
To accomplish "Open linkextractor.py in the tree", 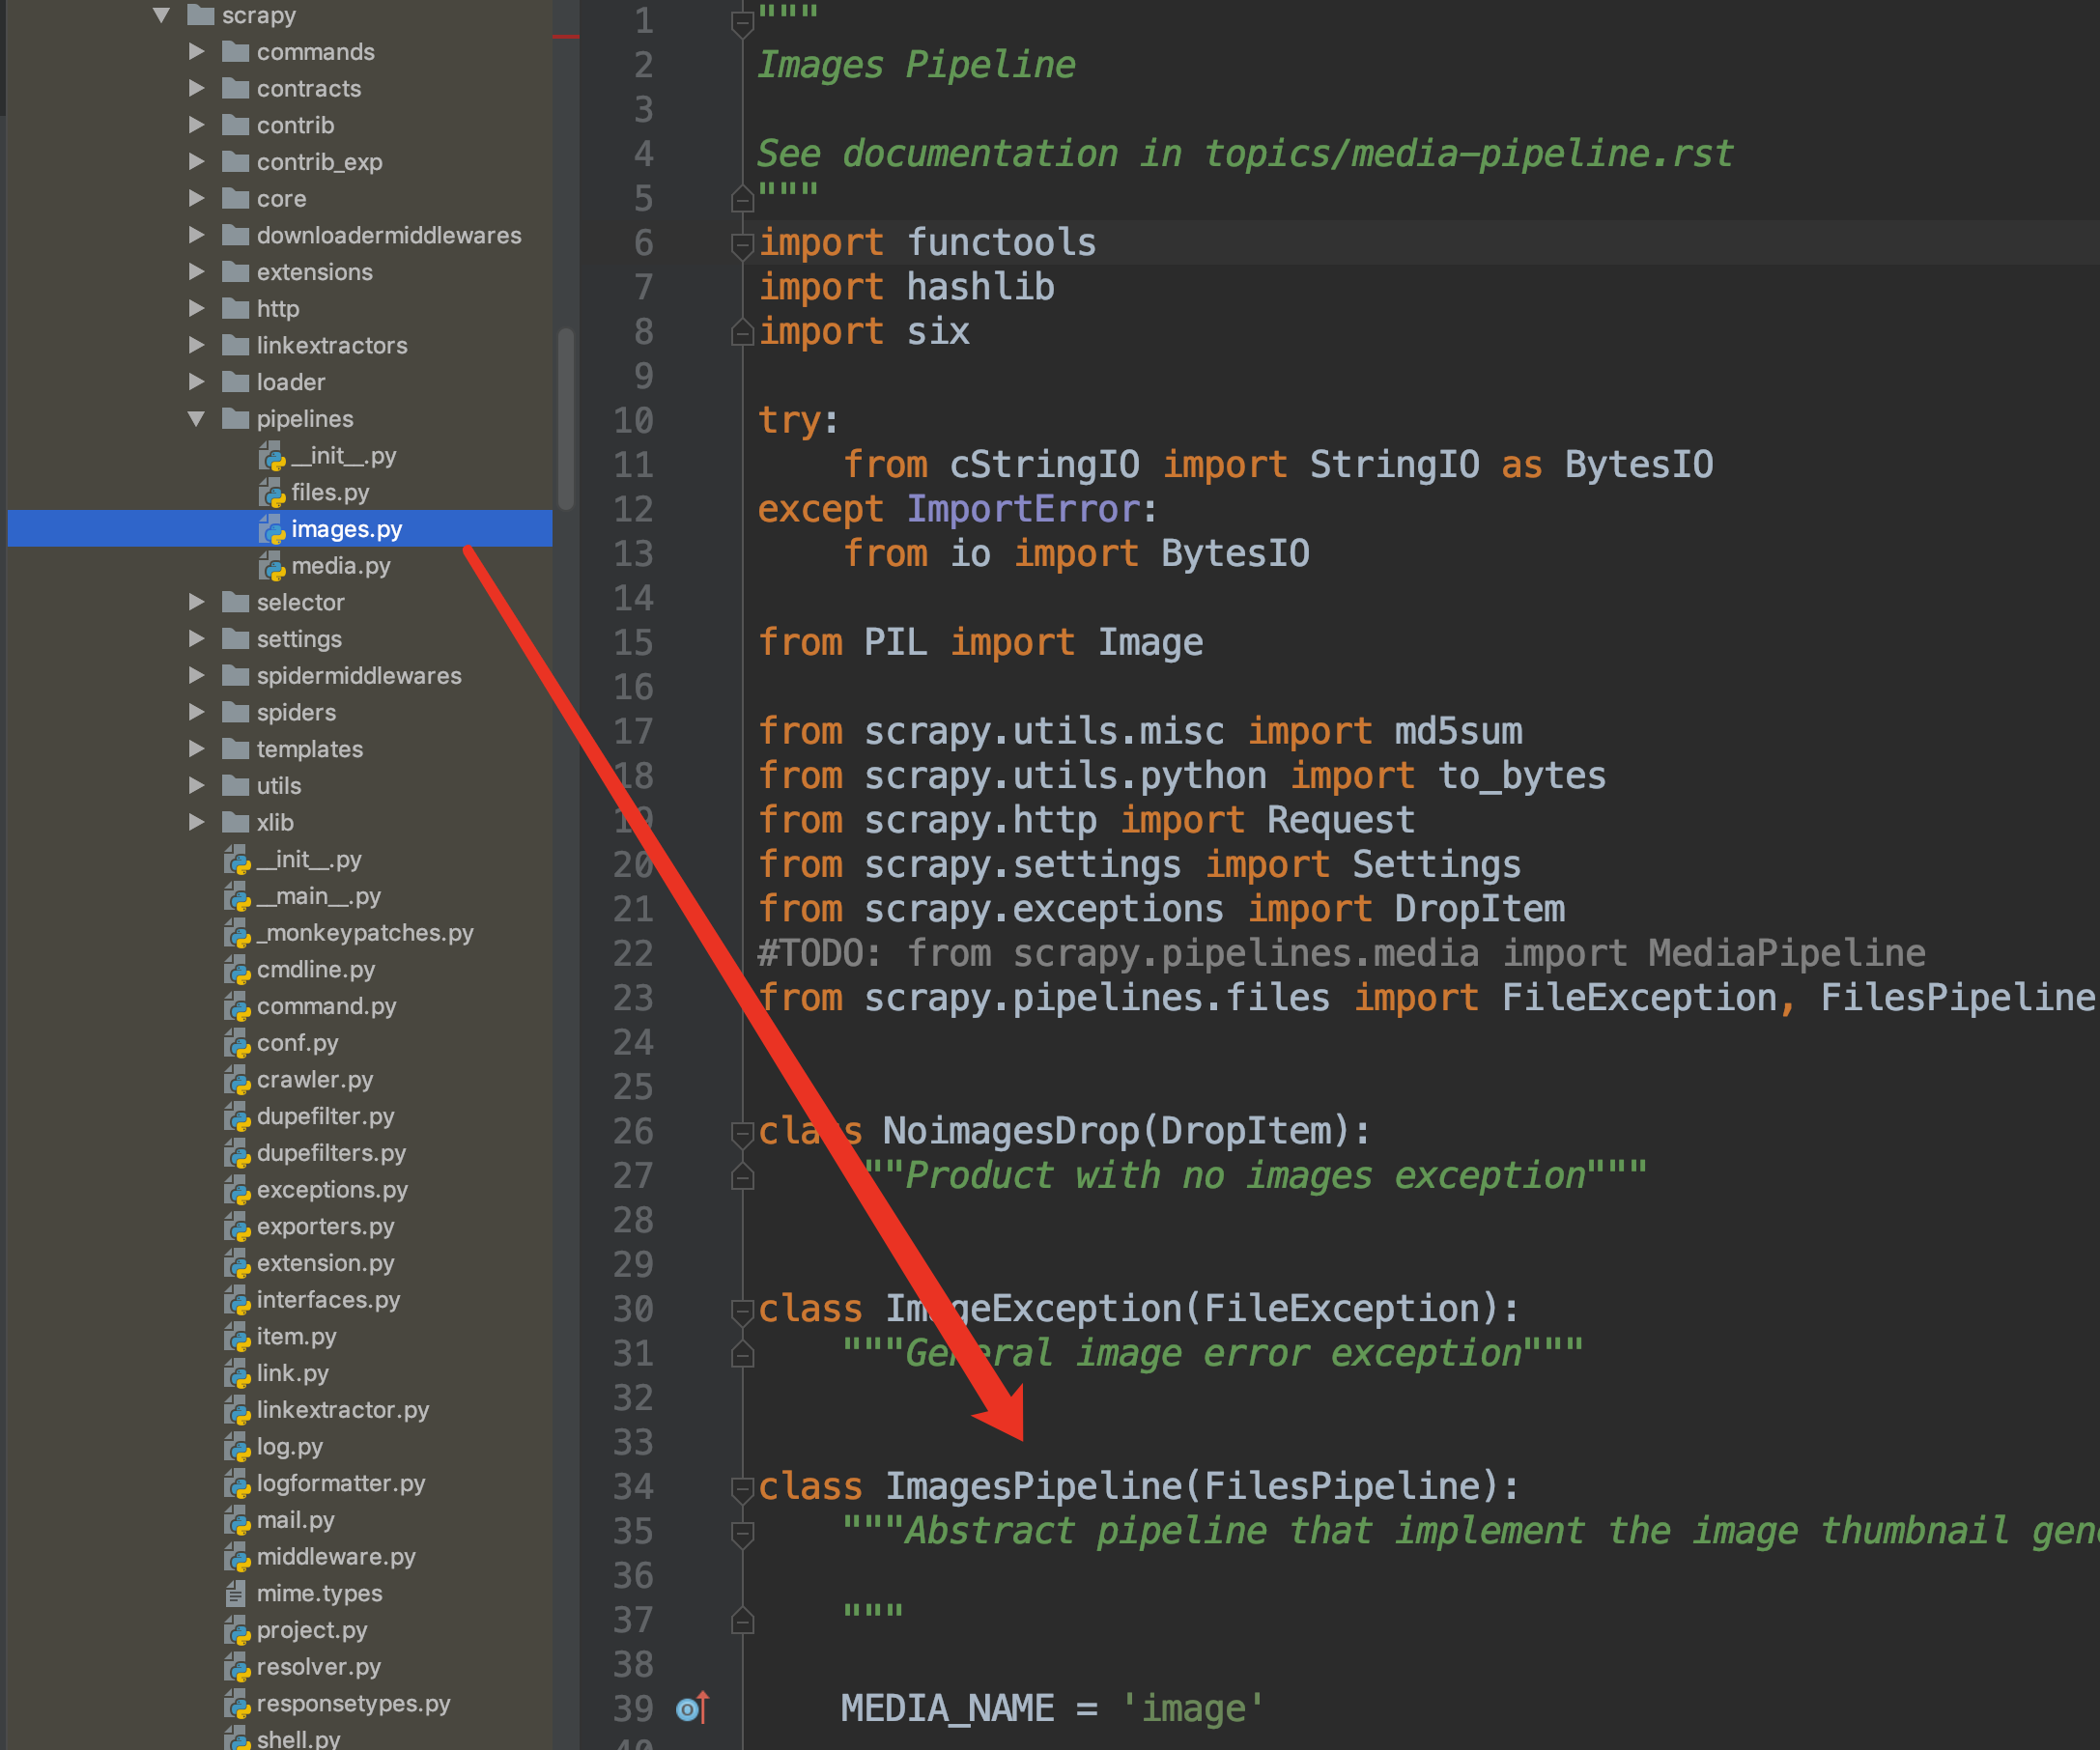I will [342, 1410].
